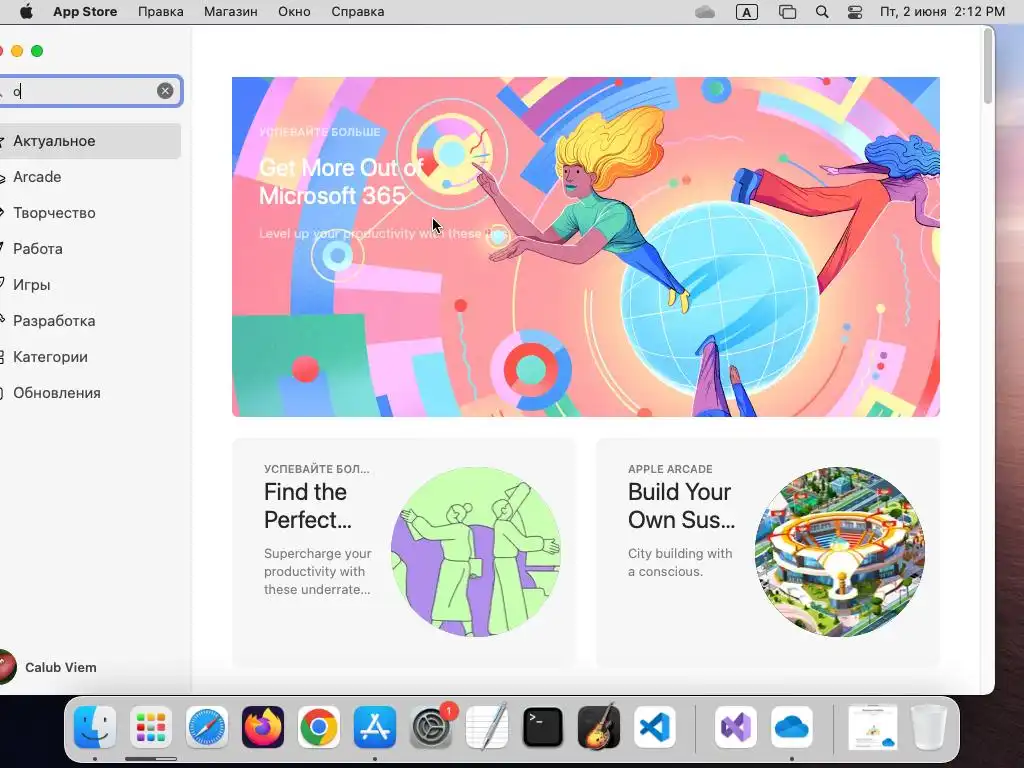Open System Settings from the Dock
Viewport: 1024px width, 768px height.
431,727
